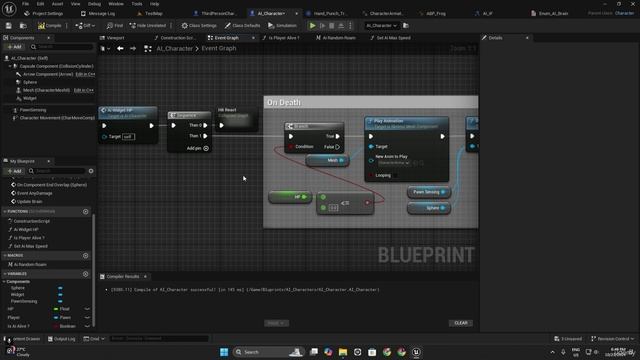Select Event AnyDamage in graph list
640x360 pixels.
pos(35,193)
